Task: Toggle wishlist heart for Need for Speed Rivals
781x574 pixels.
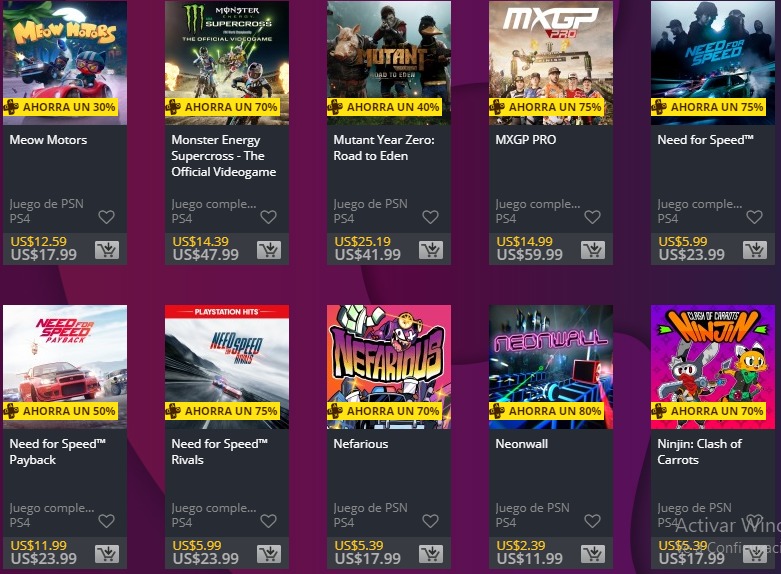Action: tap(268, 521)
